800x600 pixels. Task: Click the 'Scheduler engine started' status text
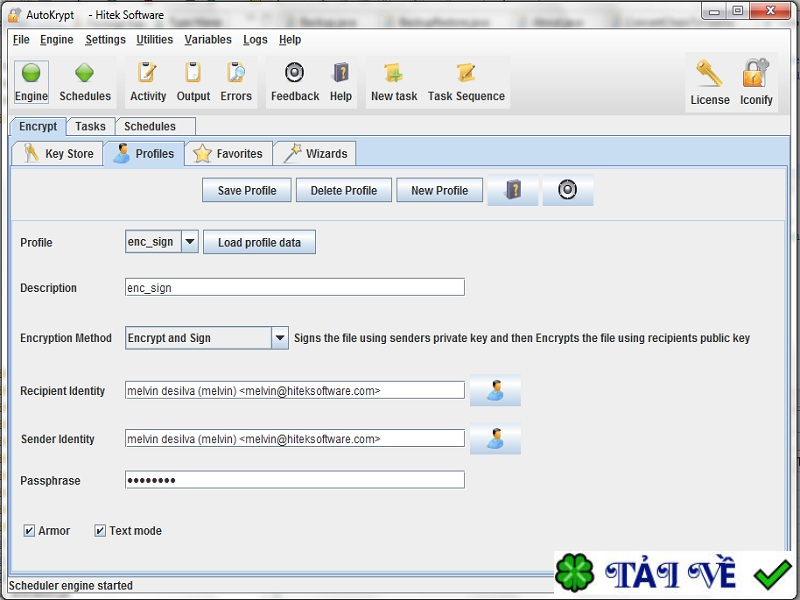pyautogui.click(x=70, y=585)
